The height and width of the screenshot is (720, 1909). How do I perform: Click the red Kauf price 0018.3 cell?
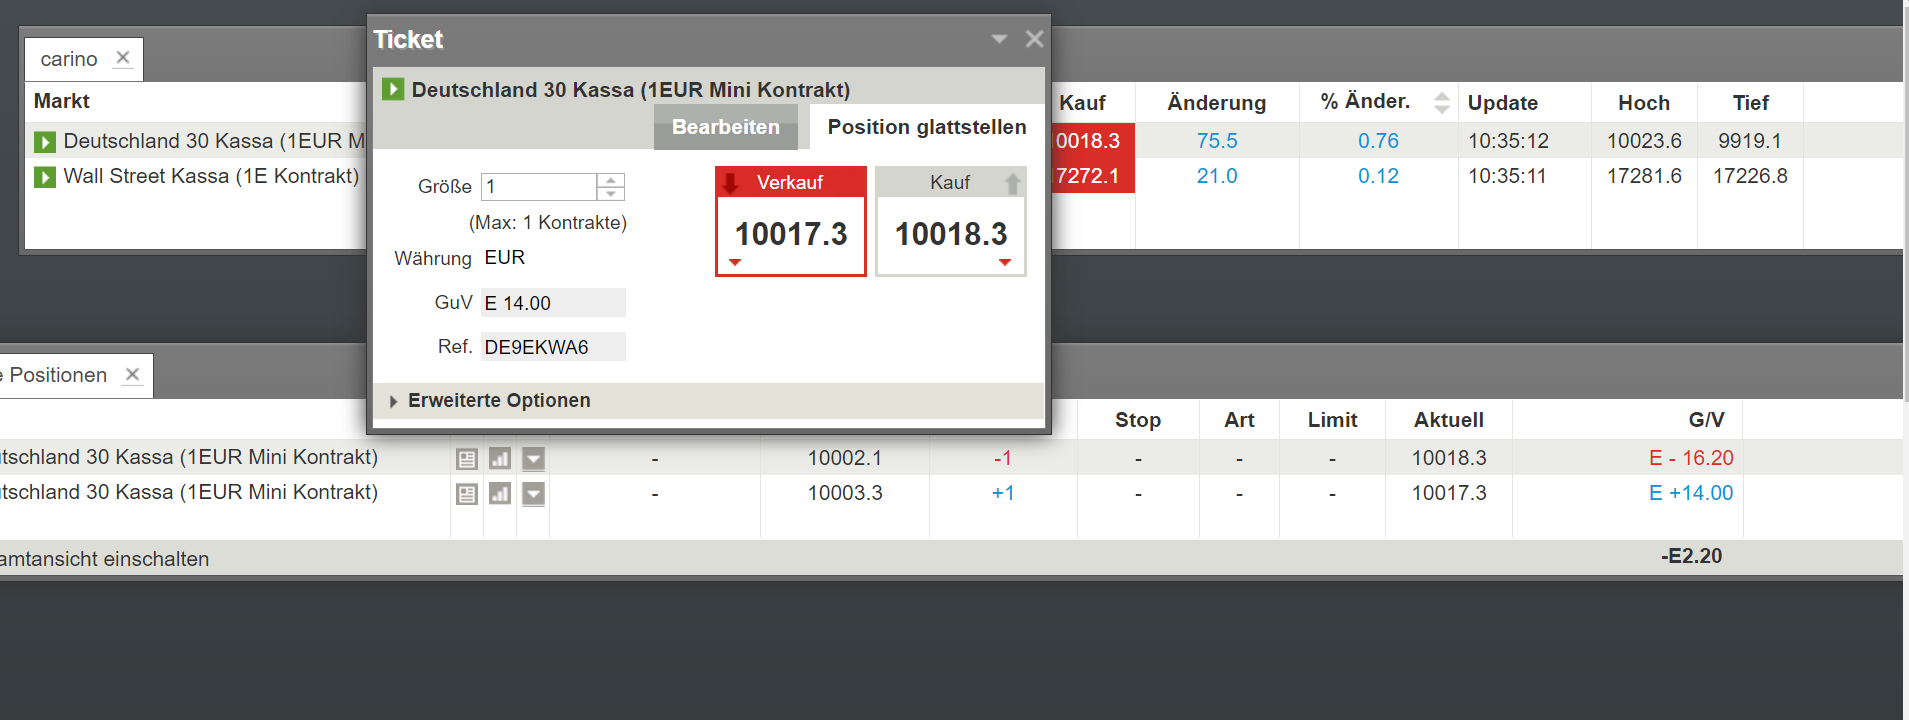pyautogui.click(x=1092, y=141)
